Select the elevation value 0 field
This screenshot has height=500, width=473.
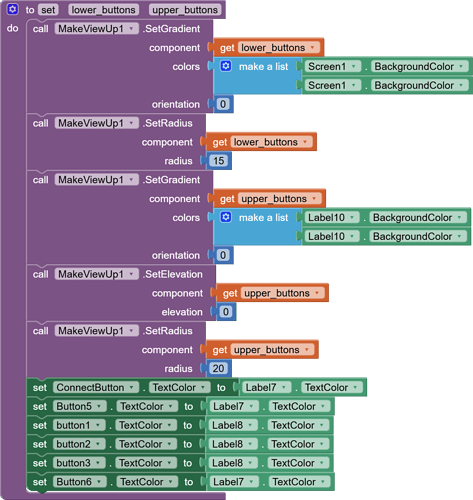(x=226, y=312)
